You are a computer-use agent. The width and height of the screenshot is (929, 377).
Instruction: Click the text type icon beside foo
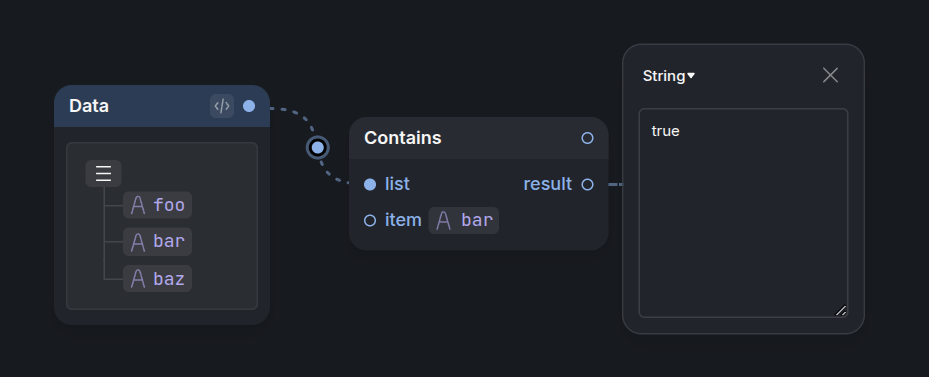point(138,205)
